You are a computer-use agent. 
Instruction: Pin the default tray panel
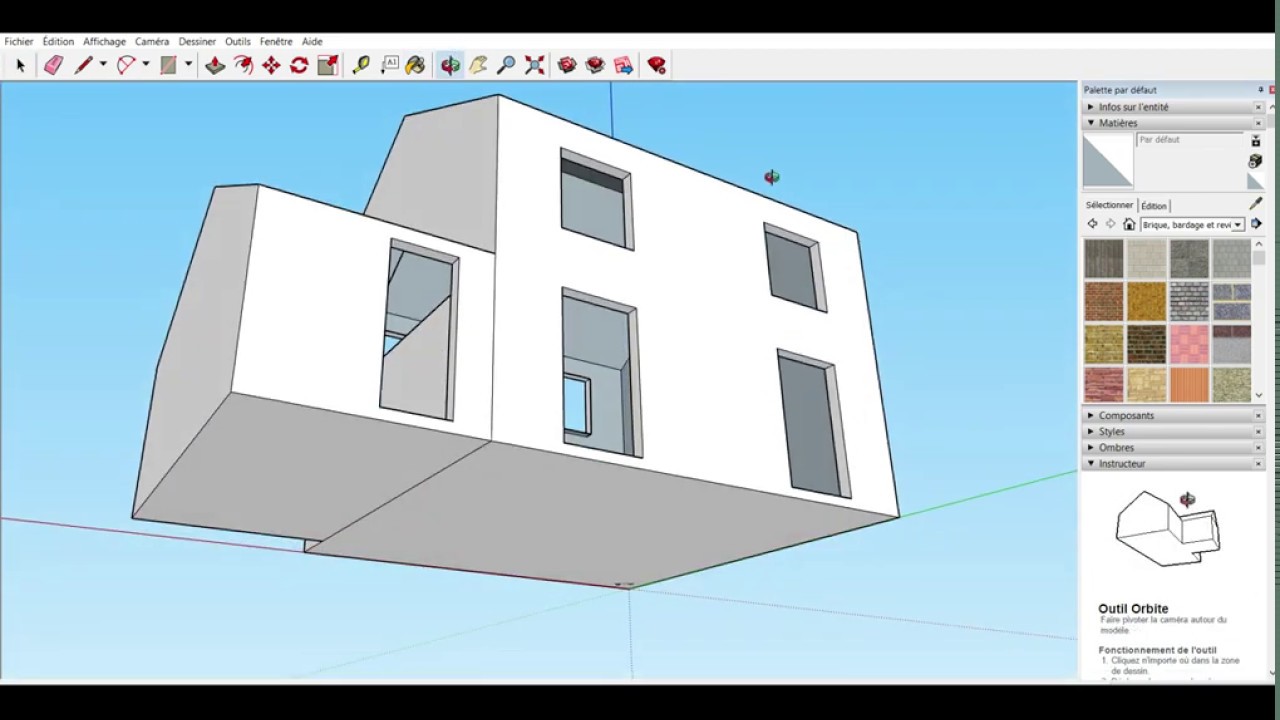[x=1260, y=90]
